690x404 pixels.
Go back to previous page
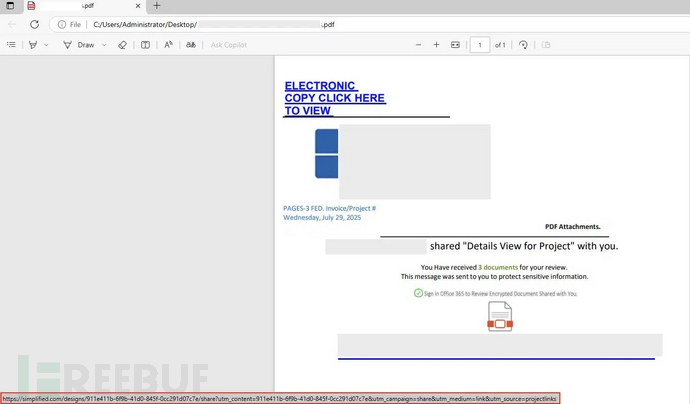pyautogui.click(x=12, y=25)
